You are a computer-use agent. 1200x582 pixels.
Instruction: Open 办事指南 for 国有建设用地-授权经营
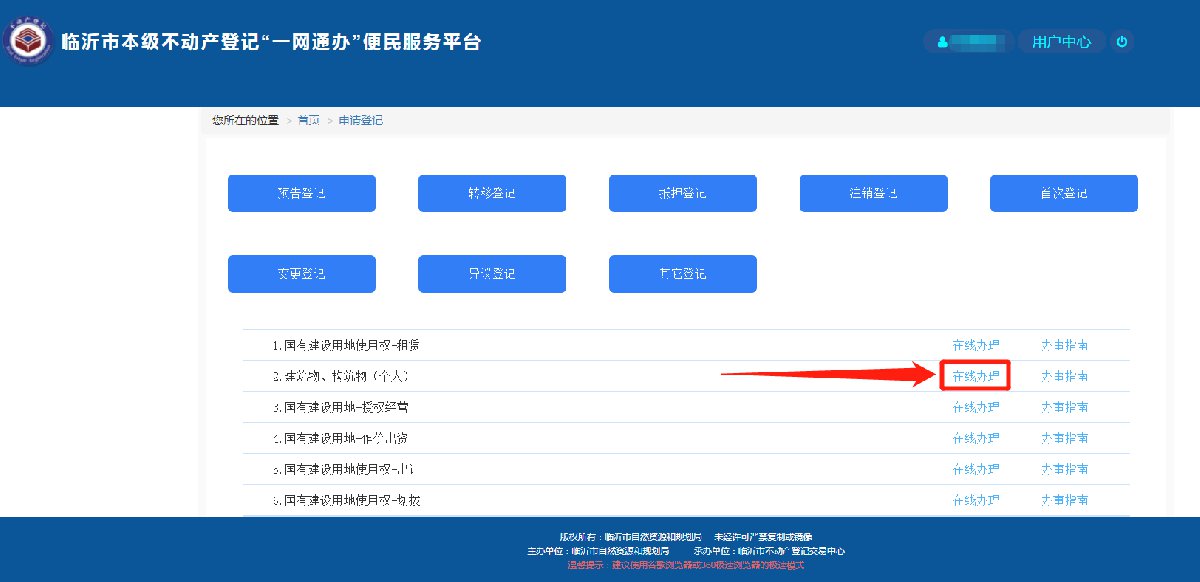[x=1064, y=407]
